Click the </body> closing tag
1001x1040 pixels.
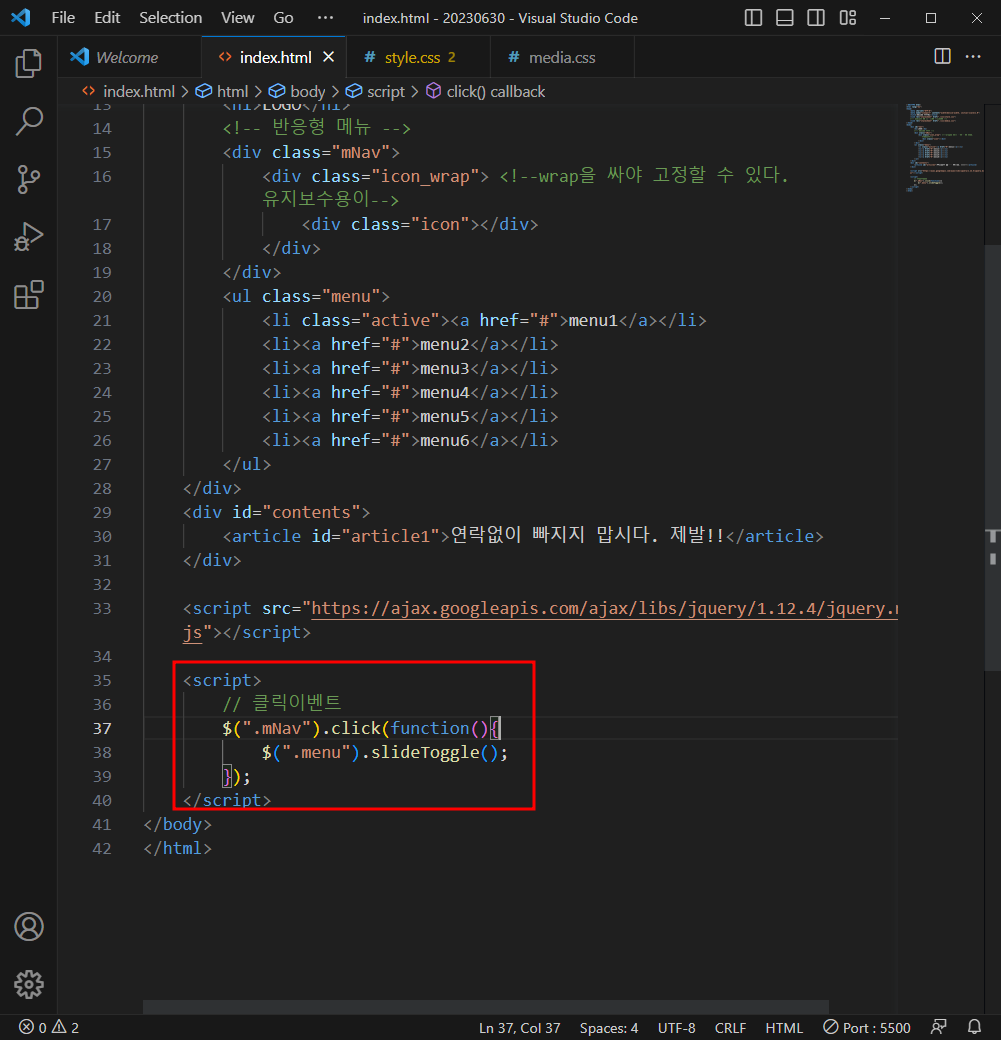tap(177, 824)
